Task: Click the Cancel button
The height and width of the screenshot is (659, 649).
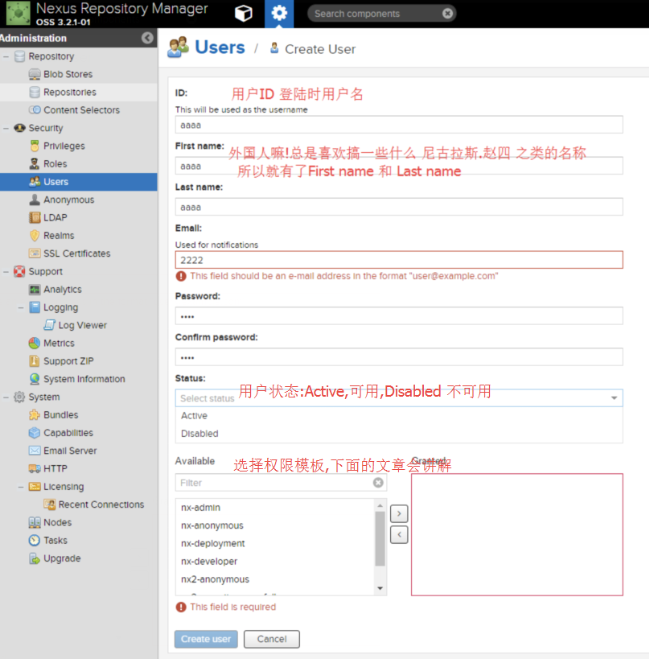Action: (272, 639)
